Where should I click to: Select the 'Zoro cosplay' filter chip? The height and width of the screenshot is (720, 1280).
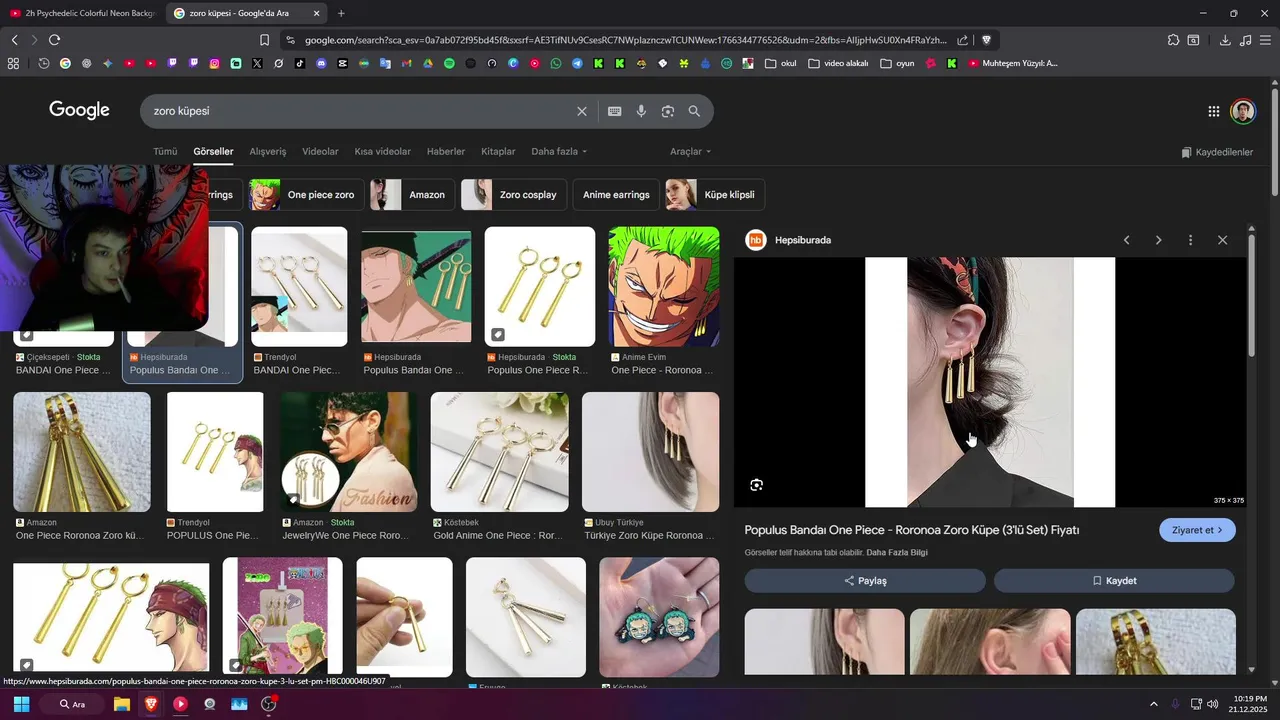click(x=514, y=194)
